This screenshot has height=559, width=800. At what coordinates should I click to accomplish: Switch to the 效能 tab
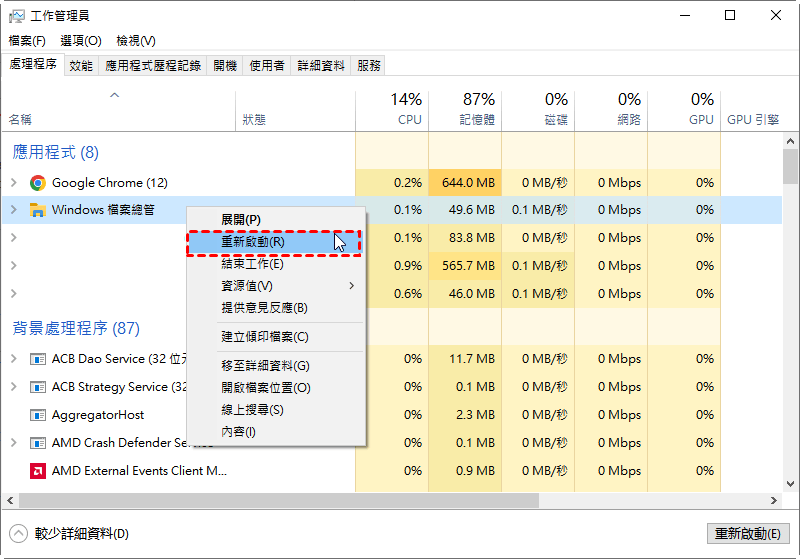pyautogui.click(x=81, y=65)
